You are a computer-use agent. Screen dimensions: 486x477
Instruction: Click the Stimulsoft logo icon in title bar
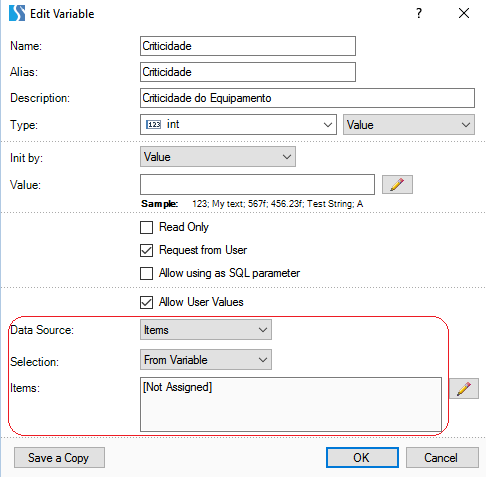pos(17,13)
